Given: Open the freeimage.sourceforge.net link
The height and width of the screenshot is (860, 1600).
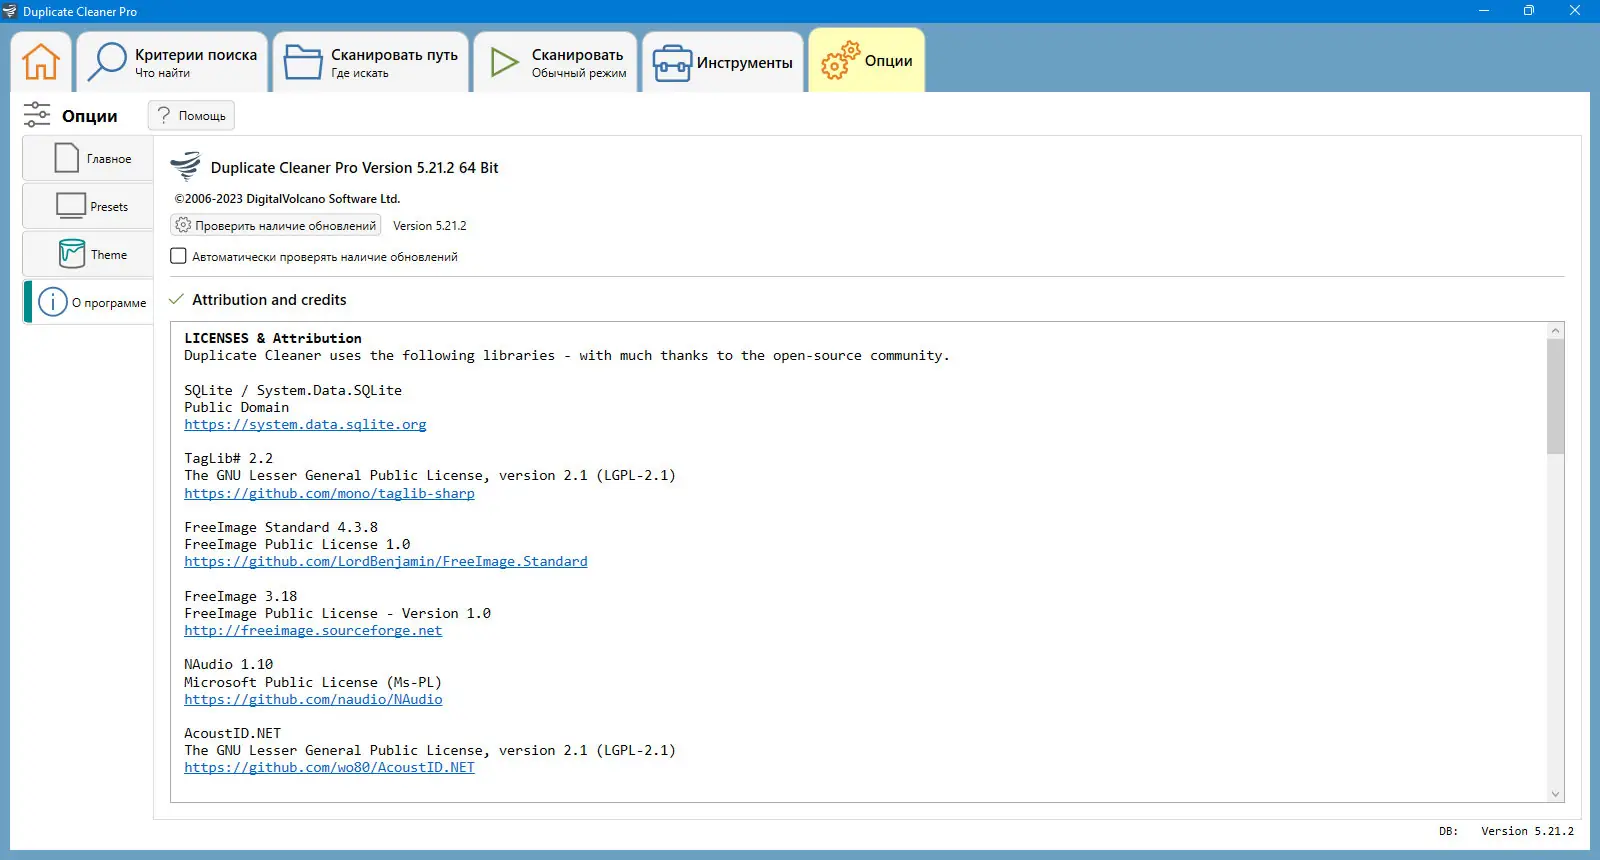Looking at the screenshot, I should click(313, 630).
